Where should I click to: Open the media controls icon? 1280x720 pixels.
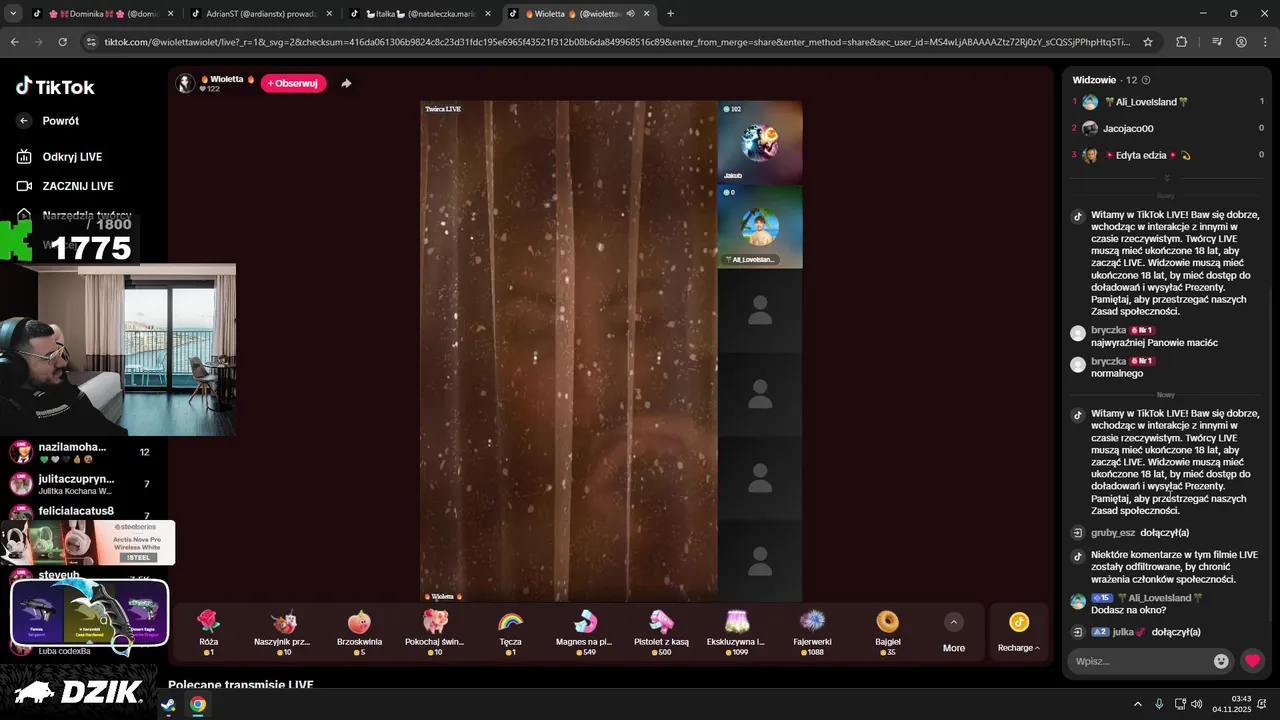(x=1217, y=42)
